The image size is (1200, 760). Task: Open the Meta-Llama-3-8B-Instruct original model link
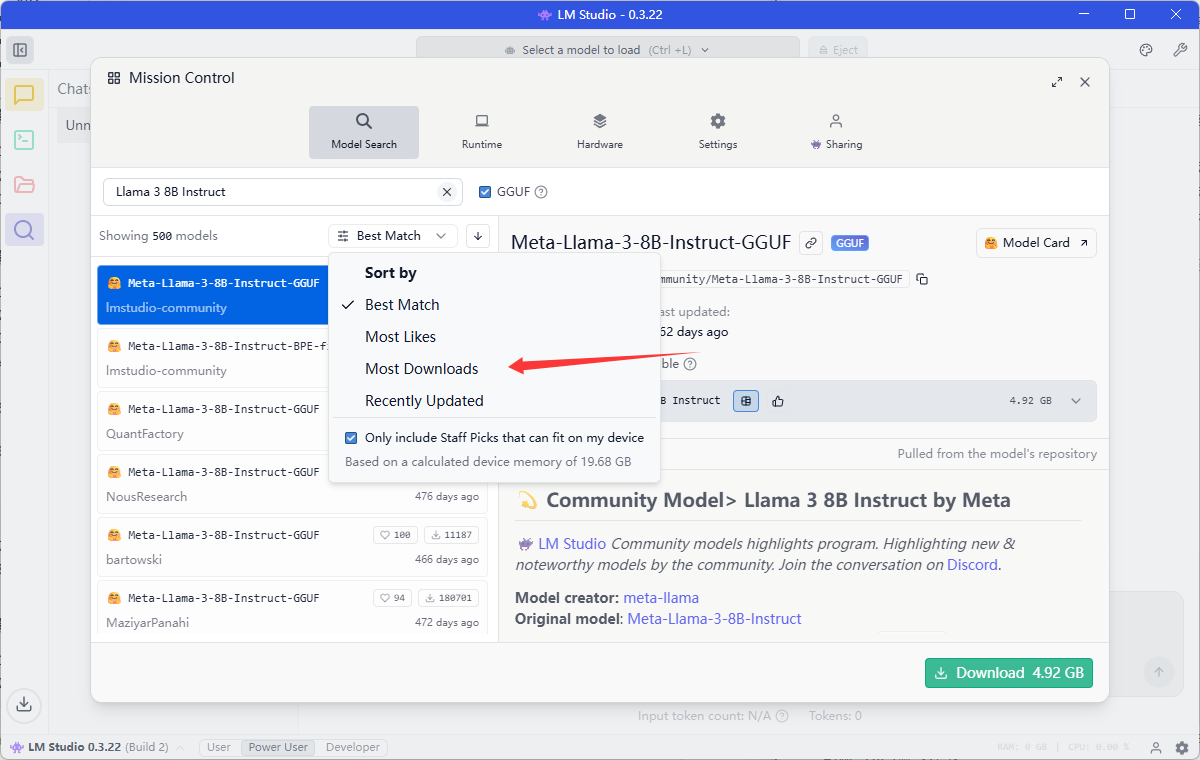[714, 619]
